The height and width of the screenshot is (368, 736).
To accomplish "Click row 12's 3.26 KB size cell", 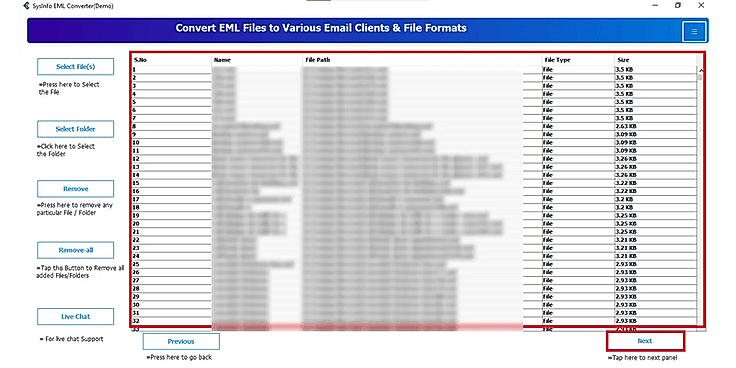I will point(655,159).
